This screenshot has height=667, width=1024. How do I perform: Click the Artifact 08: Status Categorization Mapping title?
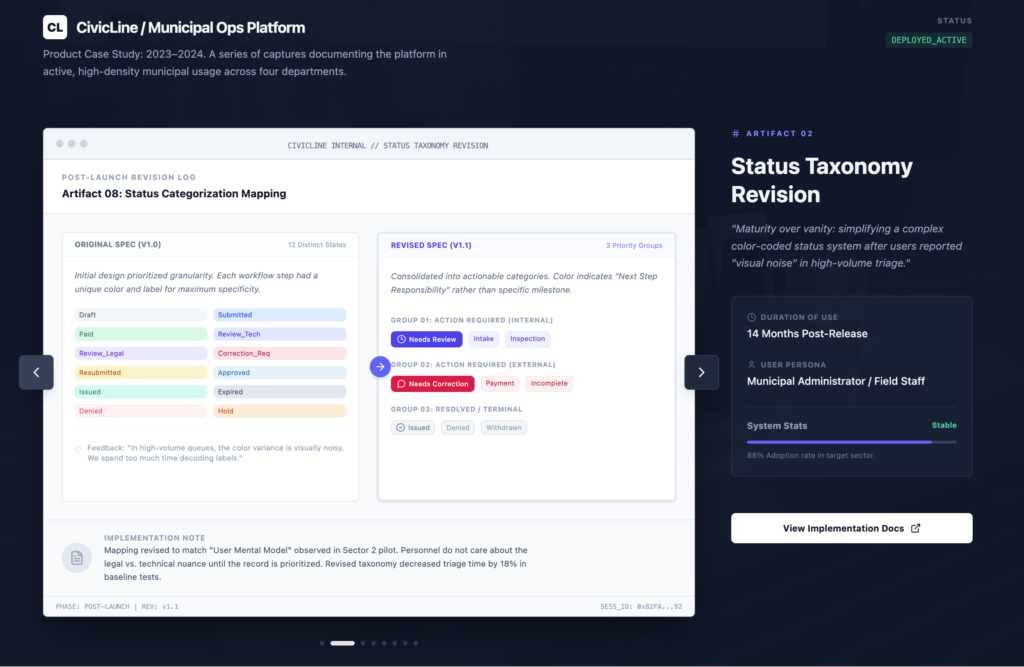(174, 194)
